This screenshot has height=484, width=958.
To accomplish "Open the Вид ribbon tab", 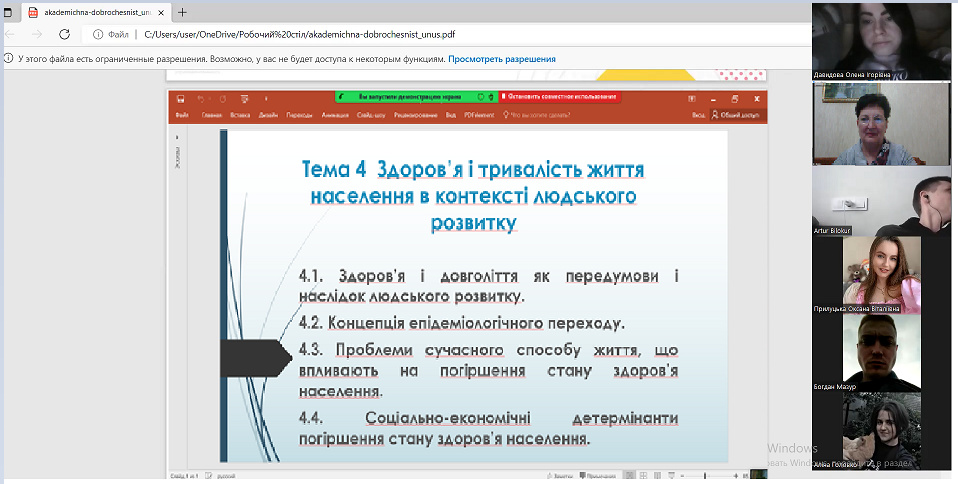I will click(x=450, y=115).
